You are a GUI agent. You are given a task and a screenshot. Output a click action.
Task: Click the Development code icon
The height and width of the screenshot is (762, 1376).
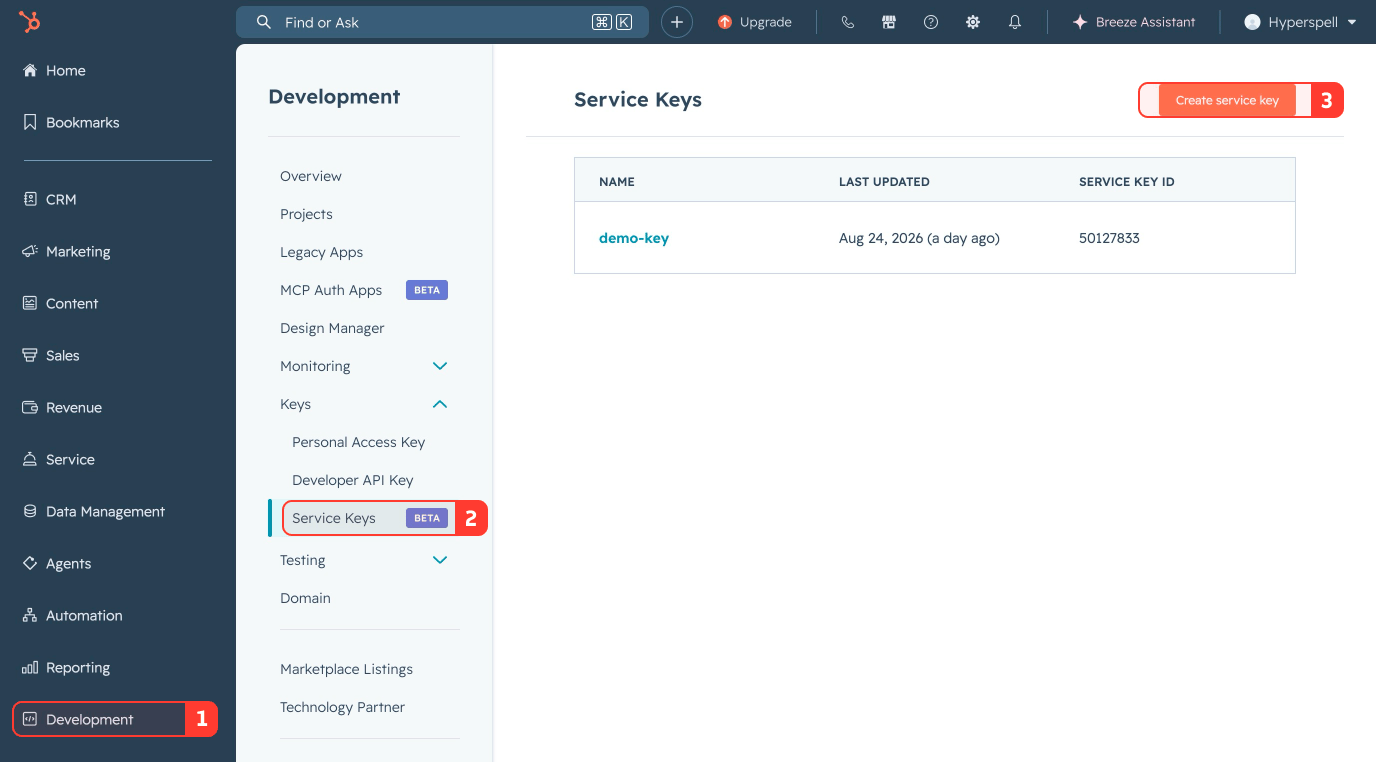click(x=29, y=719)
